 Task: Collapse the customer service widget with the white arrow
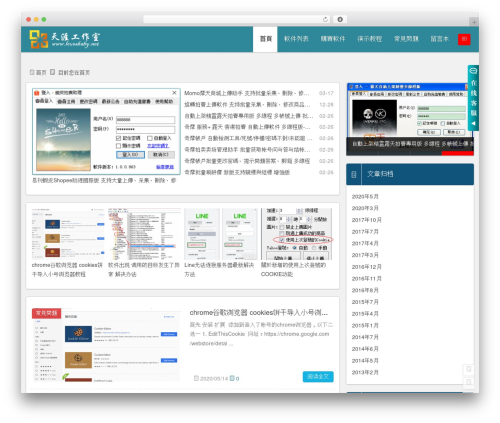[473, 123]
